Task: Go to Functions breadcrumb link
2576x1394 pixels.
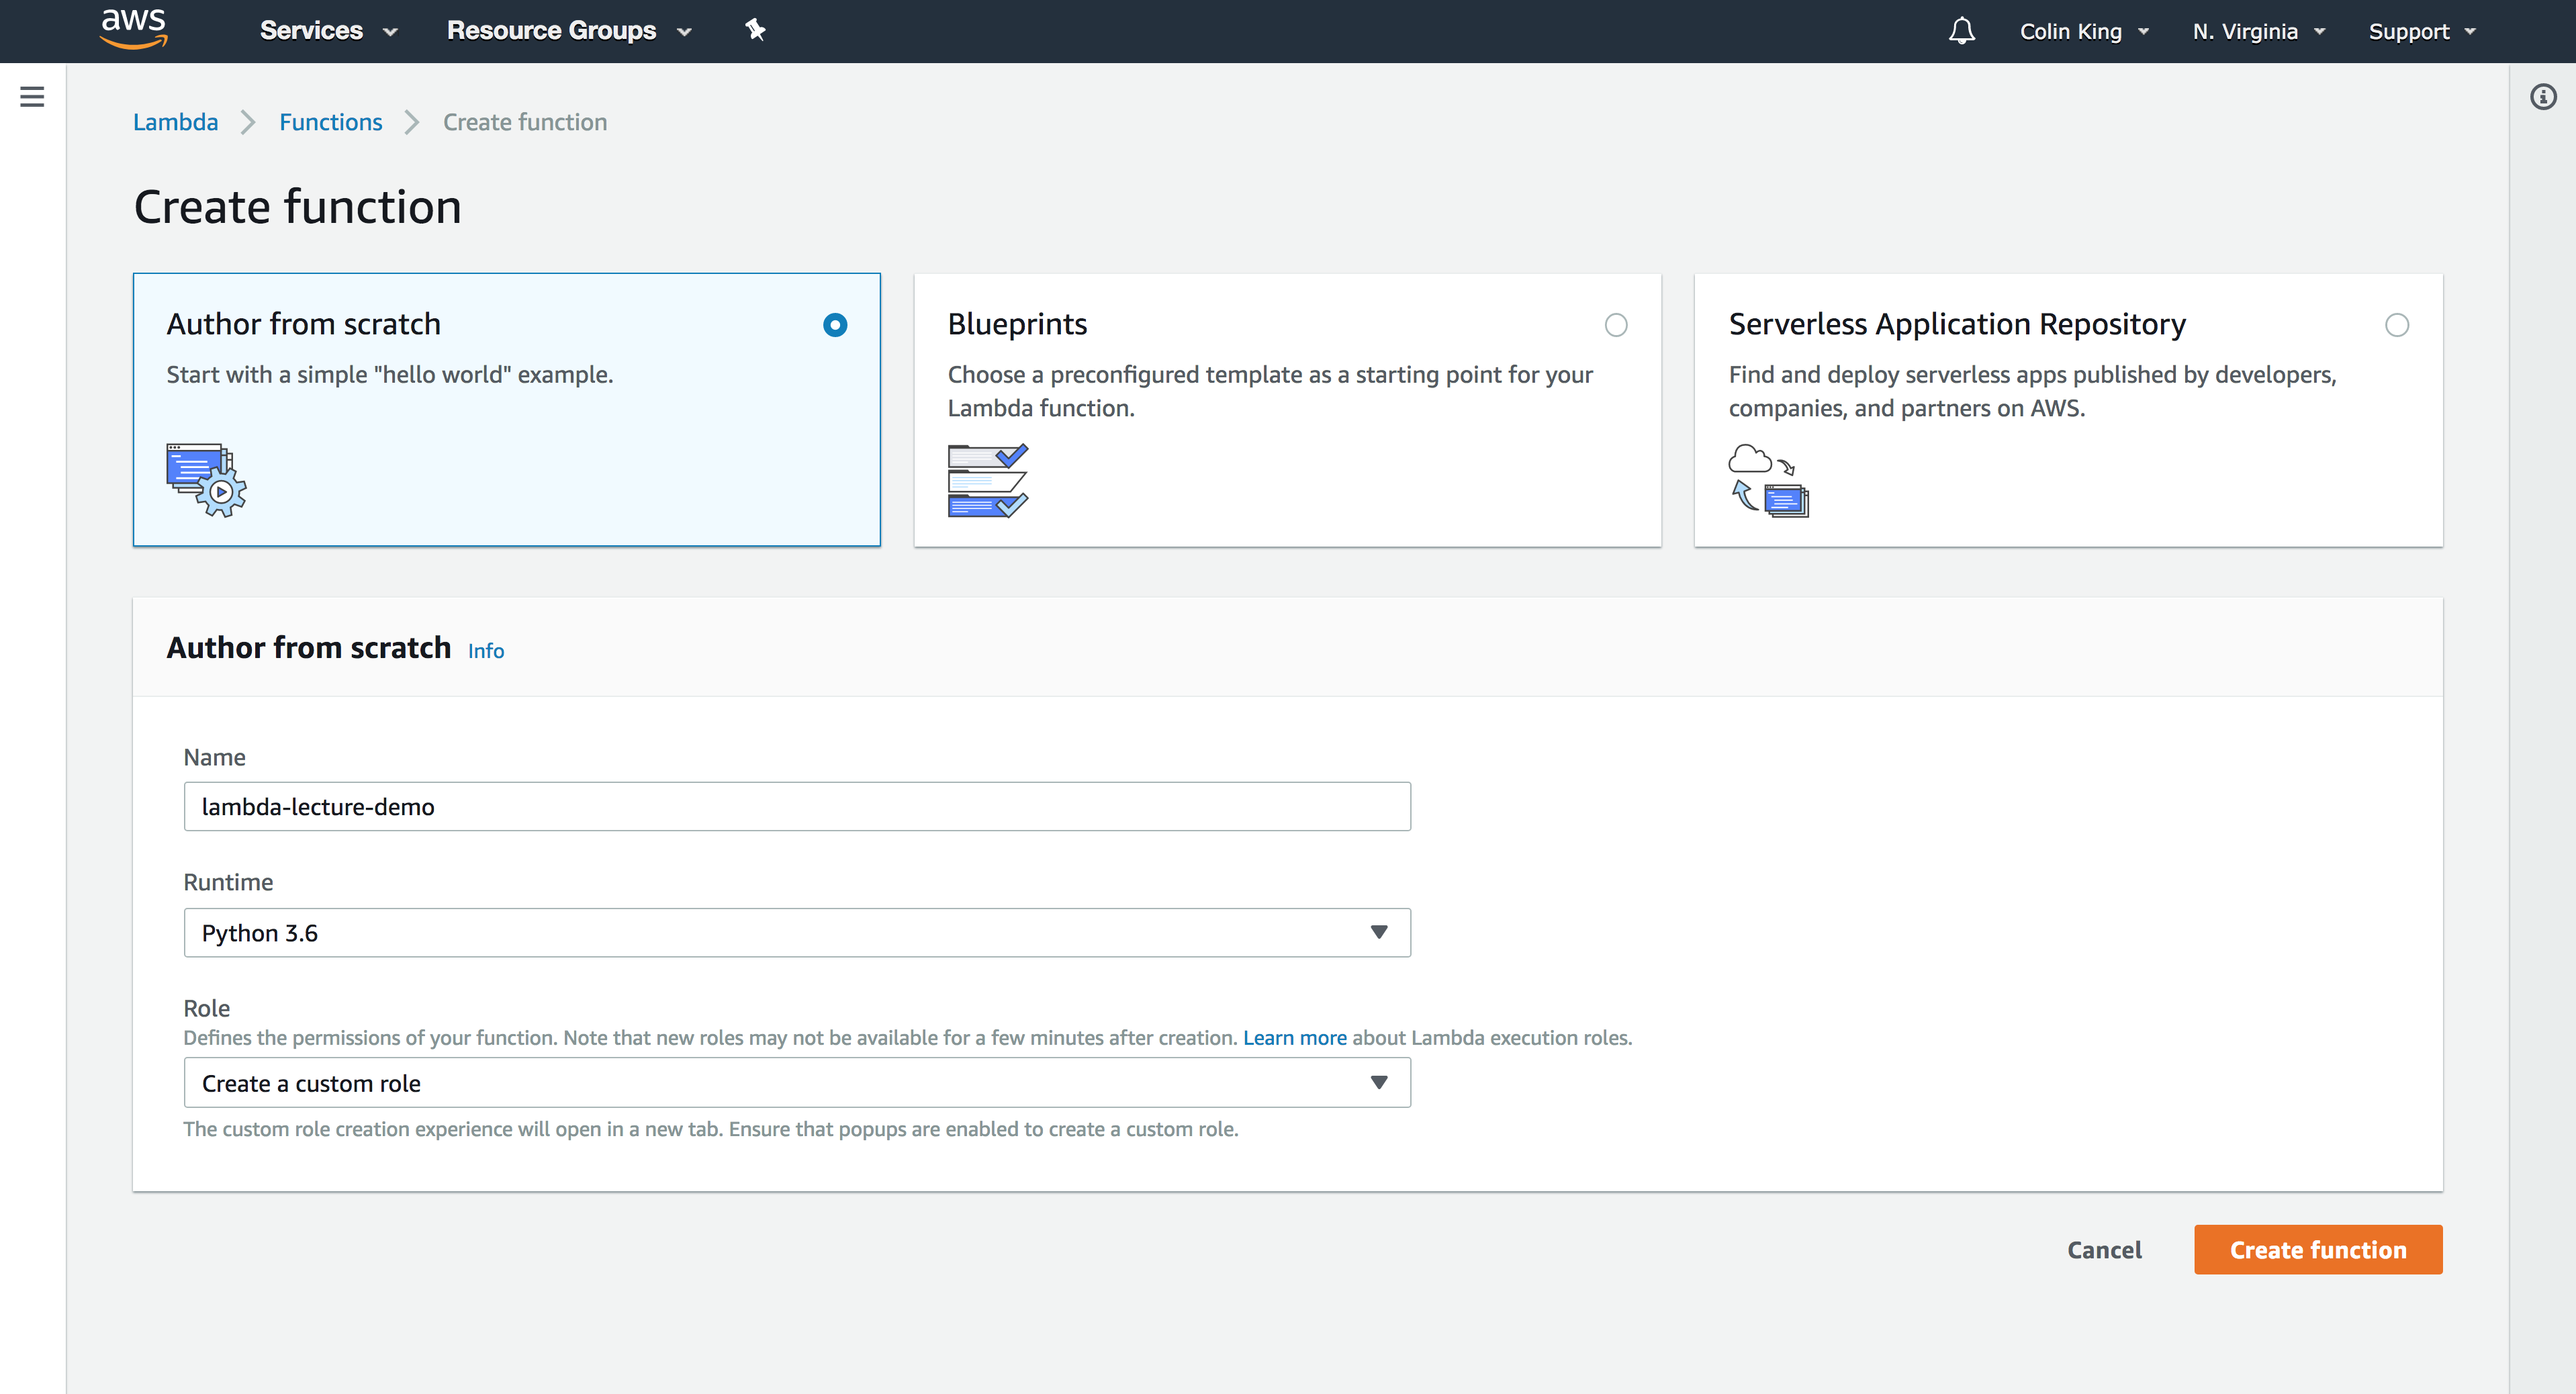Action: pos(330,122)
